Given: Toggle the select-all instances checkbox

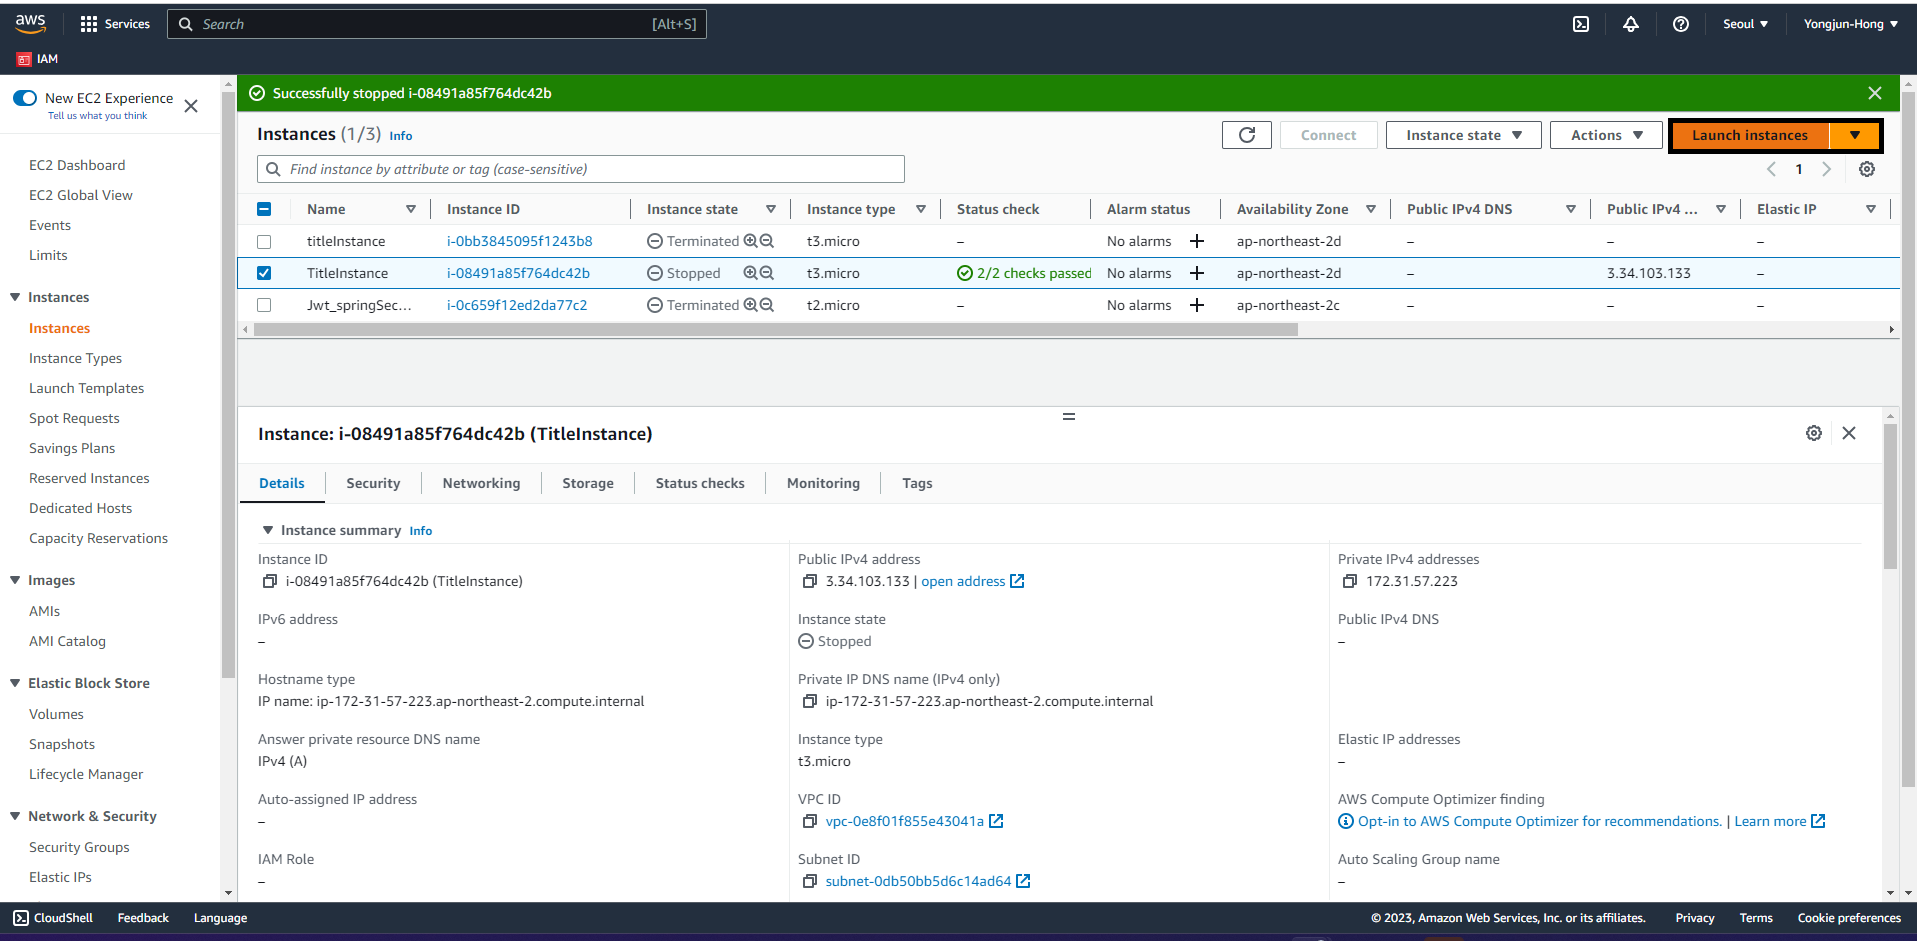Looking at the screenshot, I should pos(264,209).
